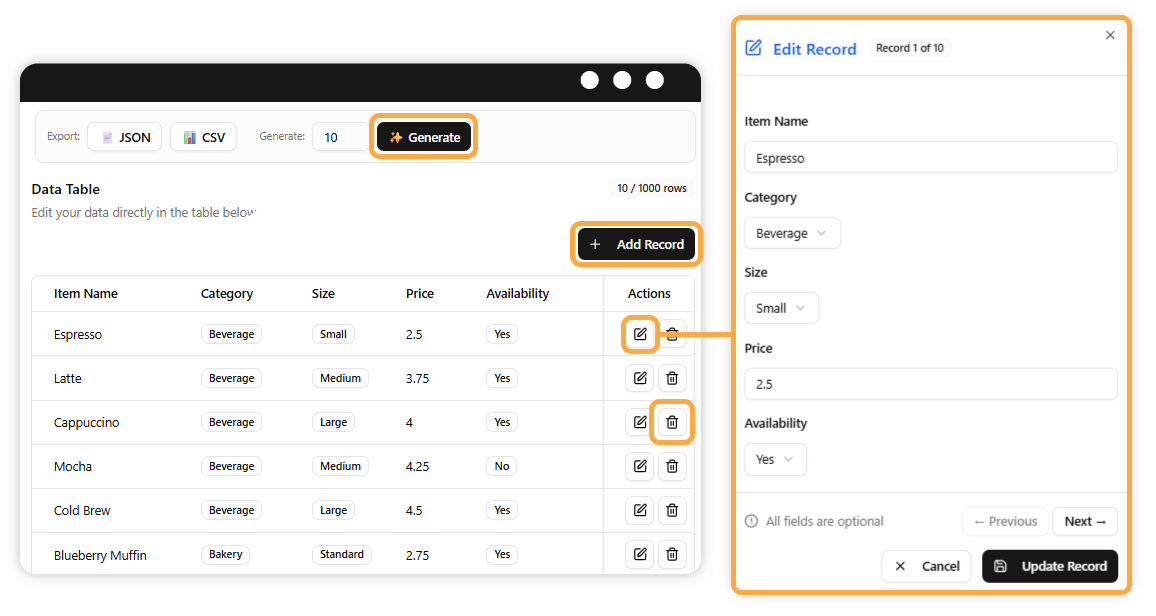This screenshot has height=616, width=1156.
Task: Edit the Mocha row with pencil icon
Action: (x=640, y=466)
